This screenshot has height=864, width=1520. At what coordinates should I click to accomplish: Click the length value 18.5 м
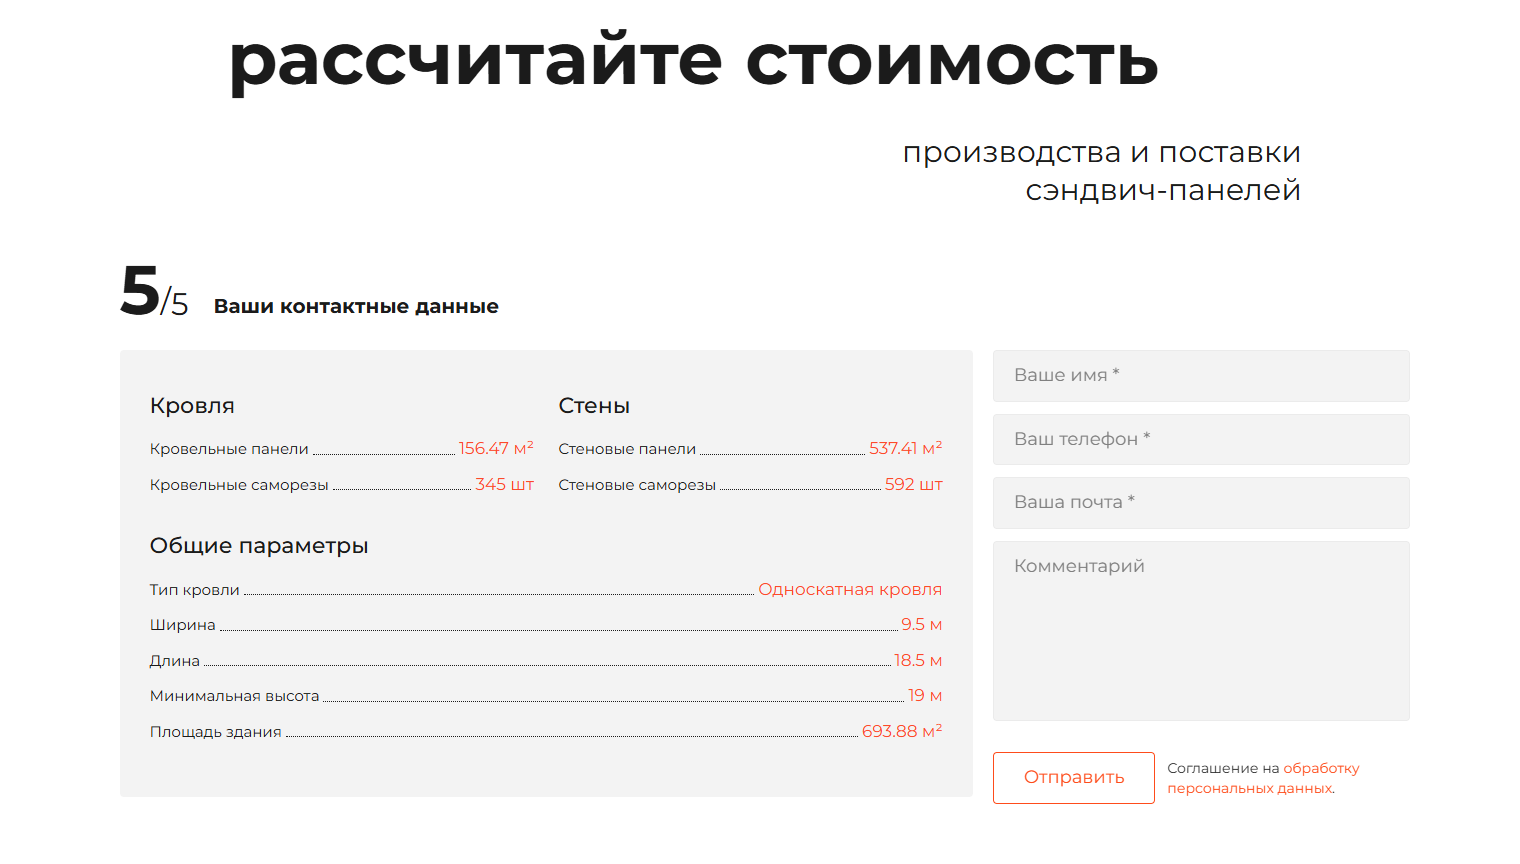click(918, 660)
